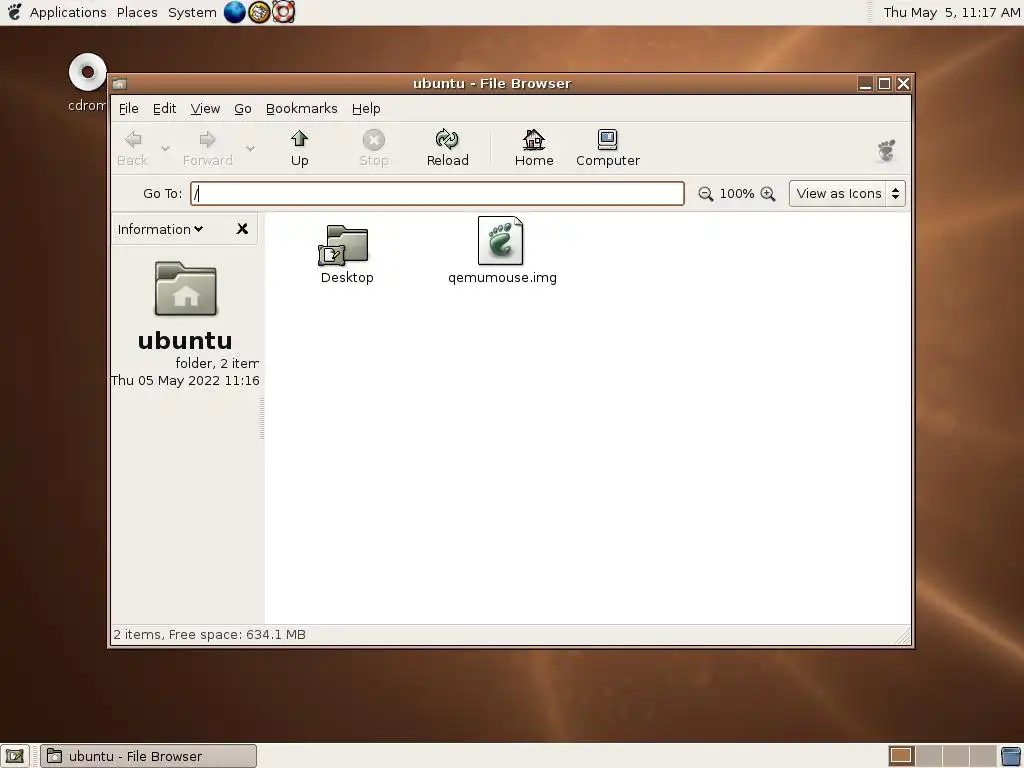This screenshot has height=768, width=1024.
Task: Reset zoom by clicking 100%
Action: pyautogui.click(x=737, y=194)
